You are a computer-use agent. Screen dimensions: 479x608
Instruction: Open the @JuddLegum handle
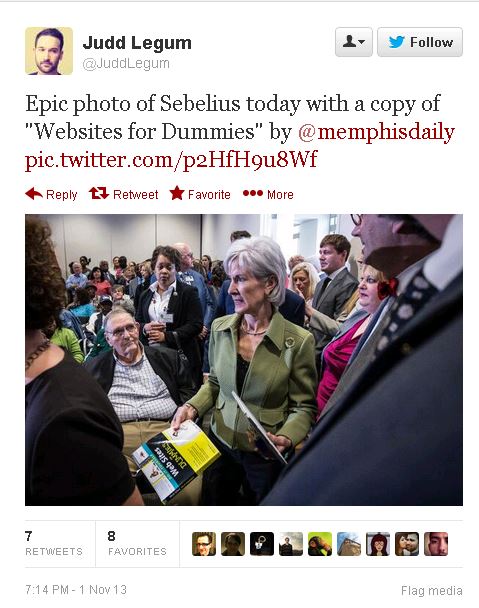coord(126,64)
